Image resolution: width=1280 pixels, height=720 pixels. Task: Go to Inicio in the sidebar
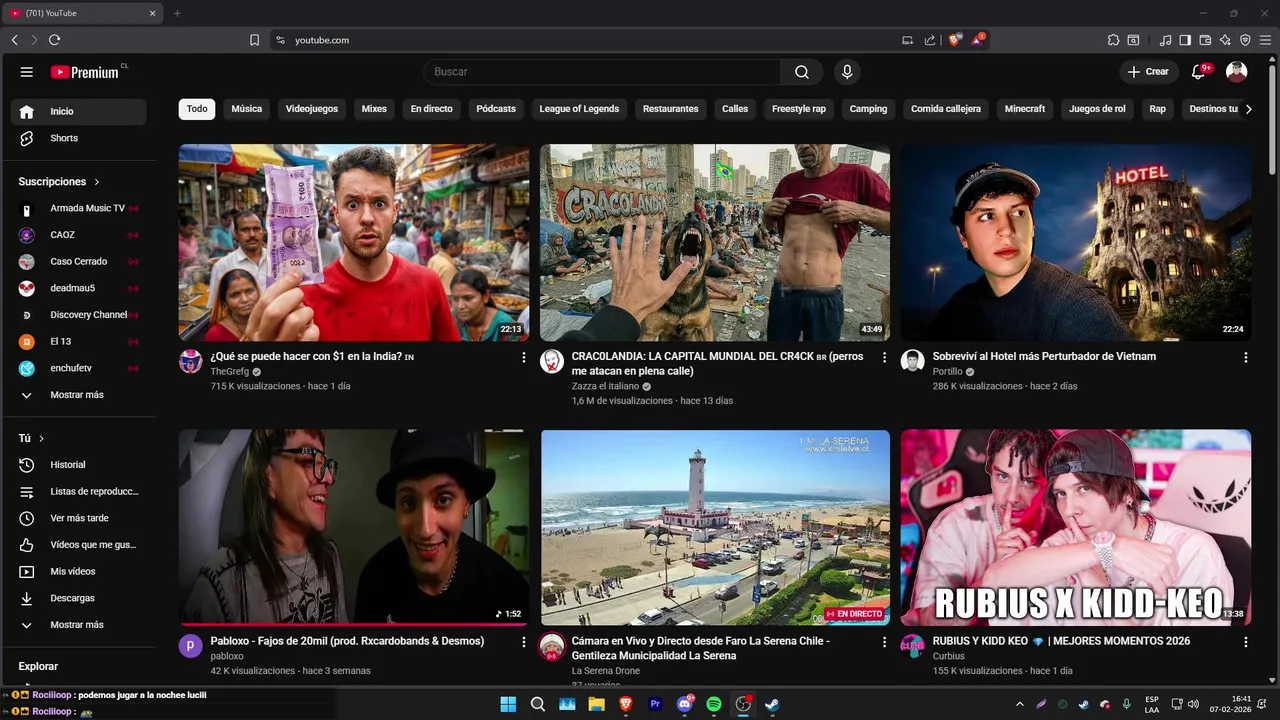[78, 111]
